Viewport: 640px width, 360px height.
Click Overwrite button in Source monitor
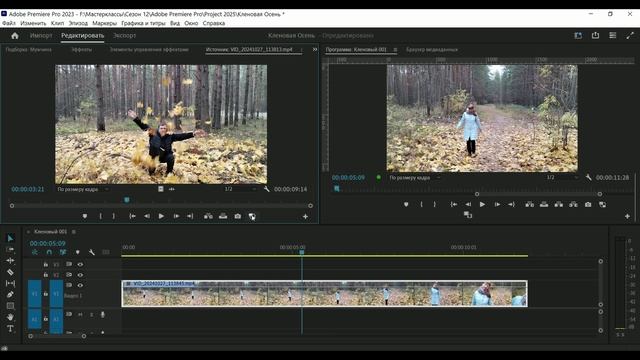tap(223, 216)
